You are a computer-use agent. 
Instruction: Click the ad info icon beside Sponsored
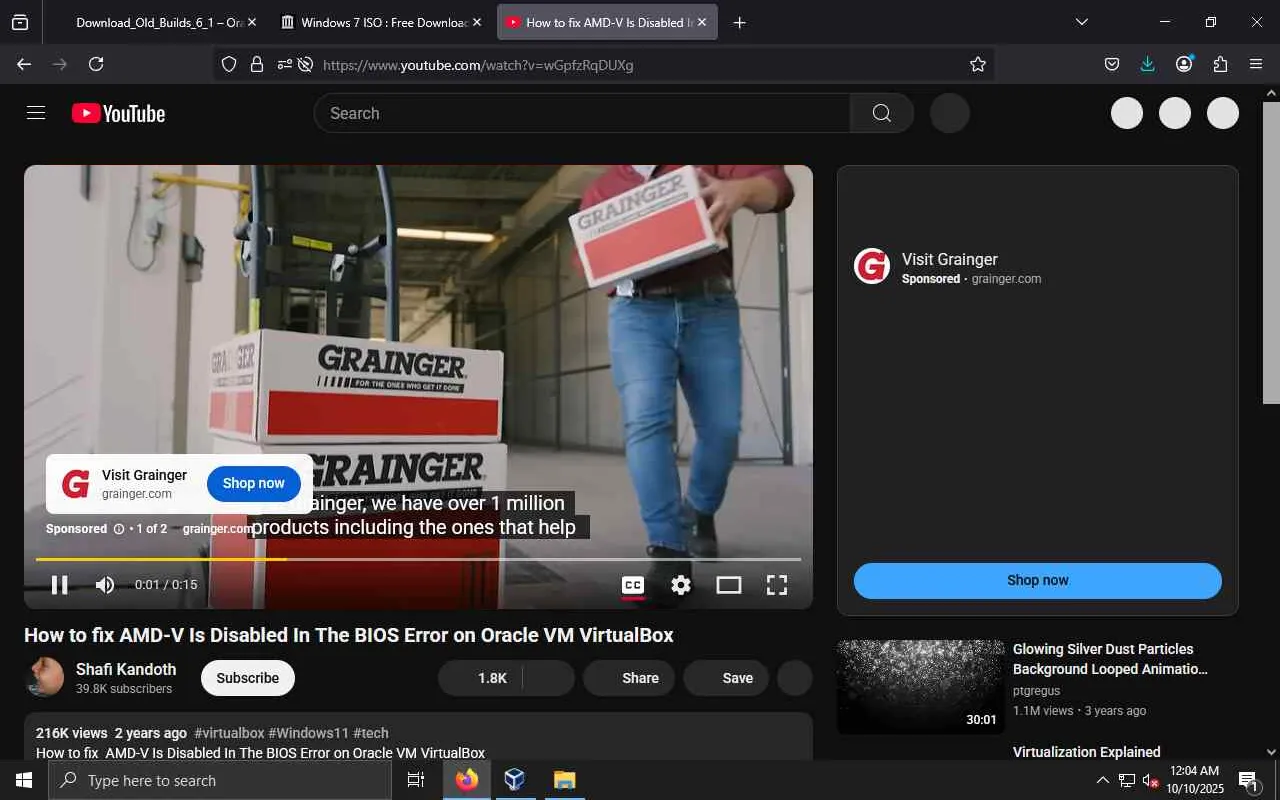(119, 529)
